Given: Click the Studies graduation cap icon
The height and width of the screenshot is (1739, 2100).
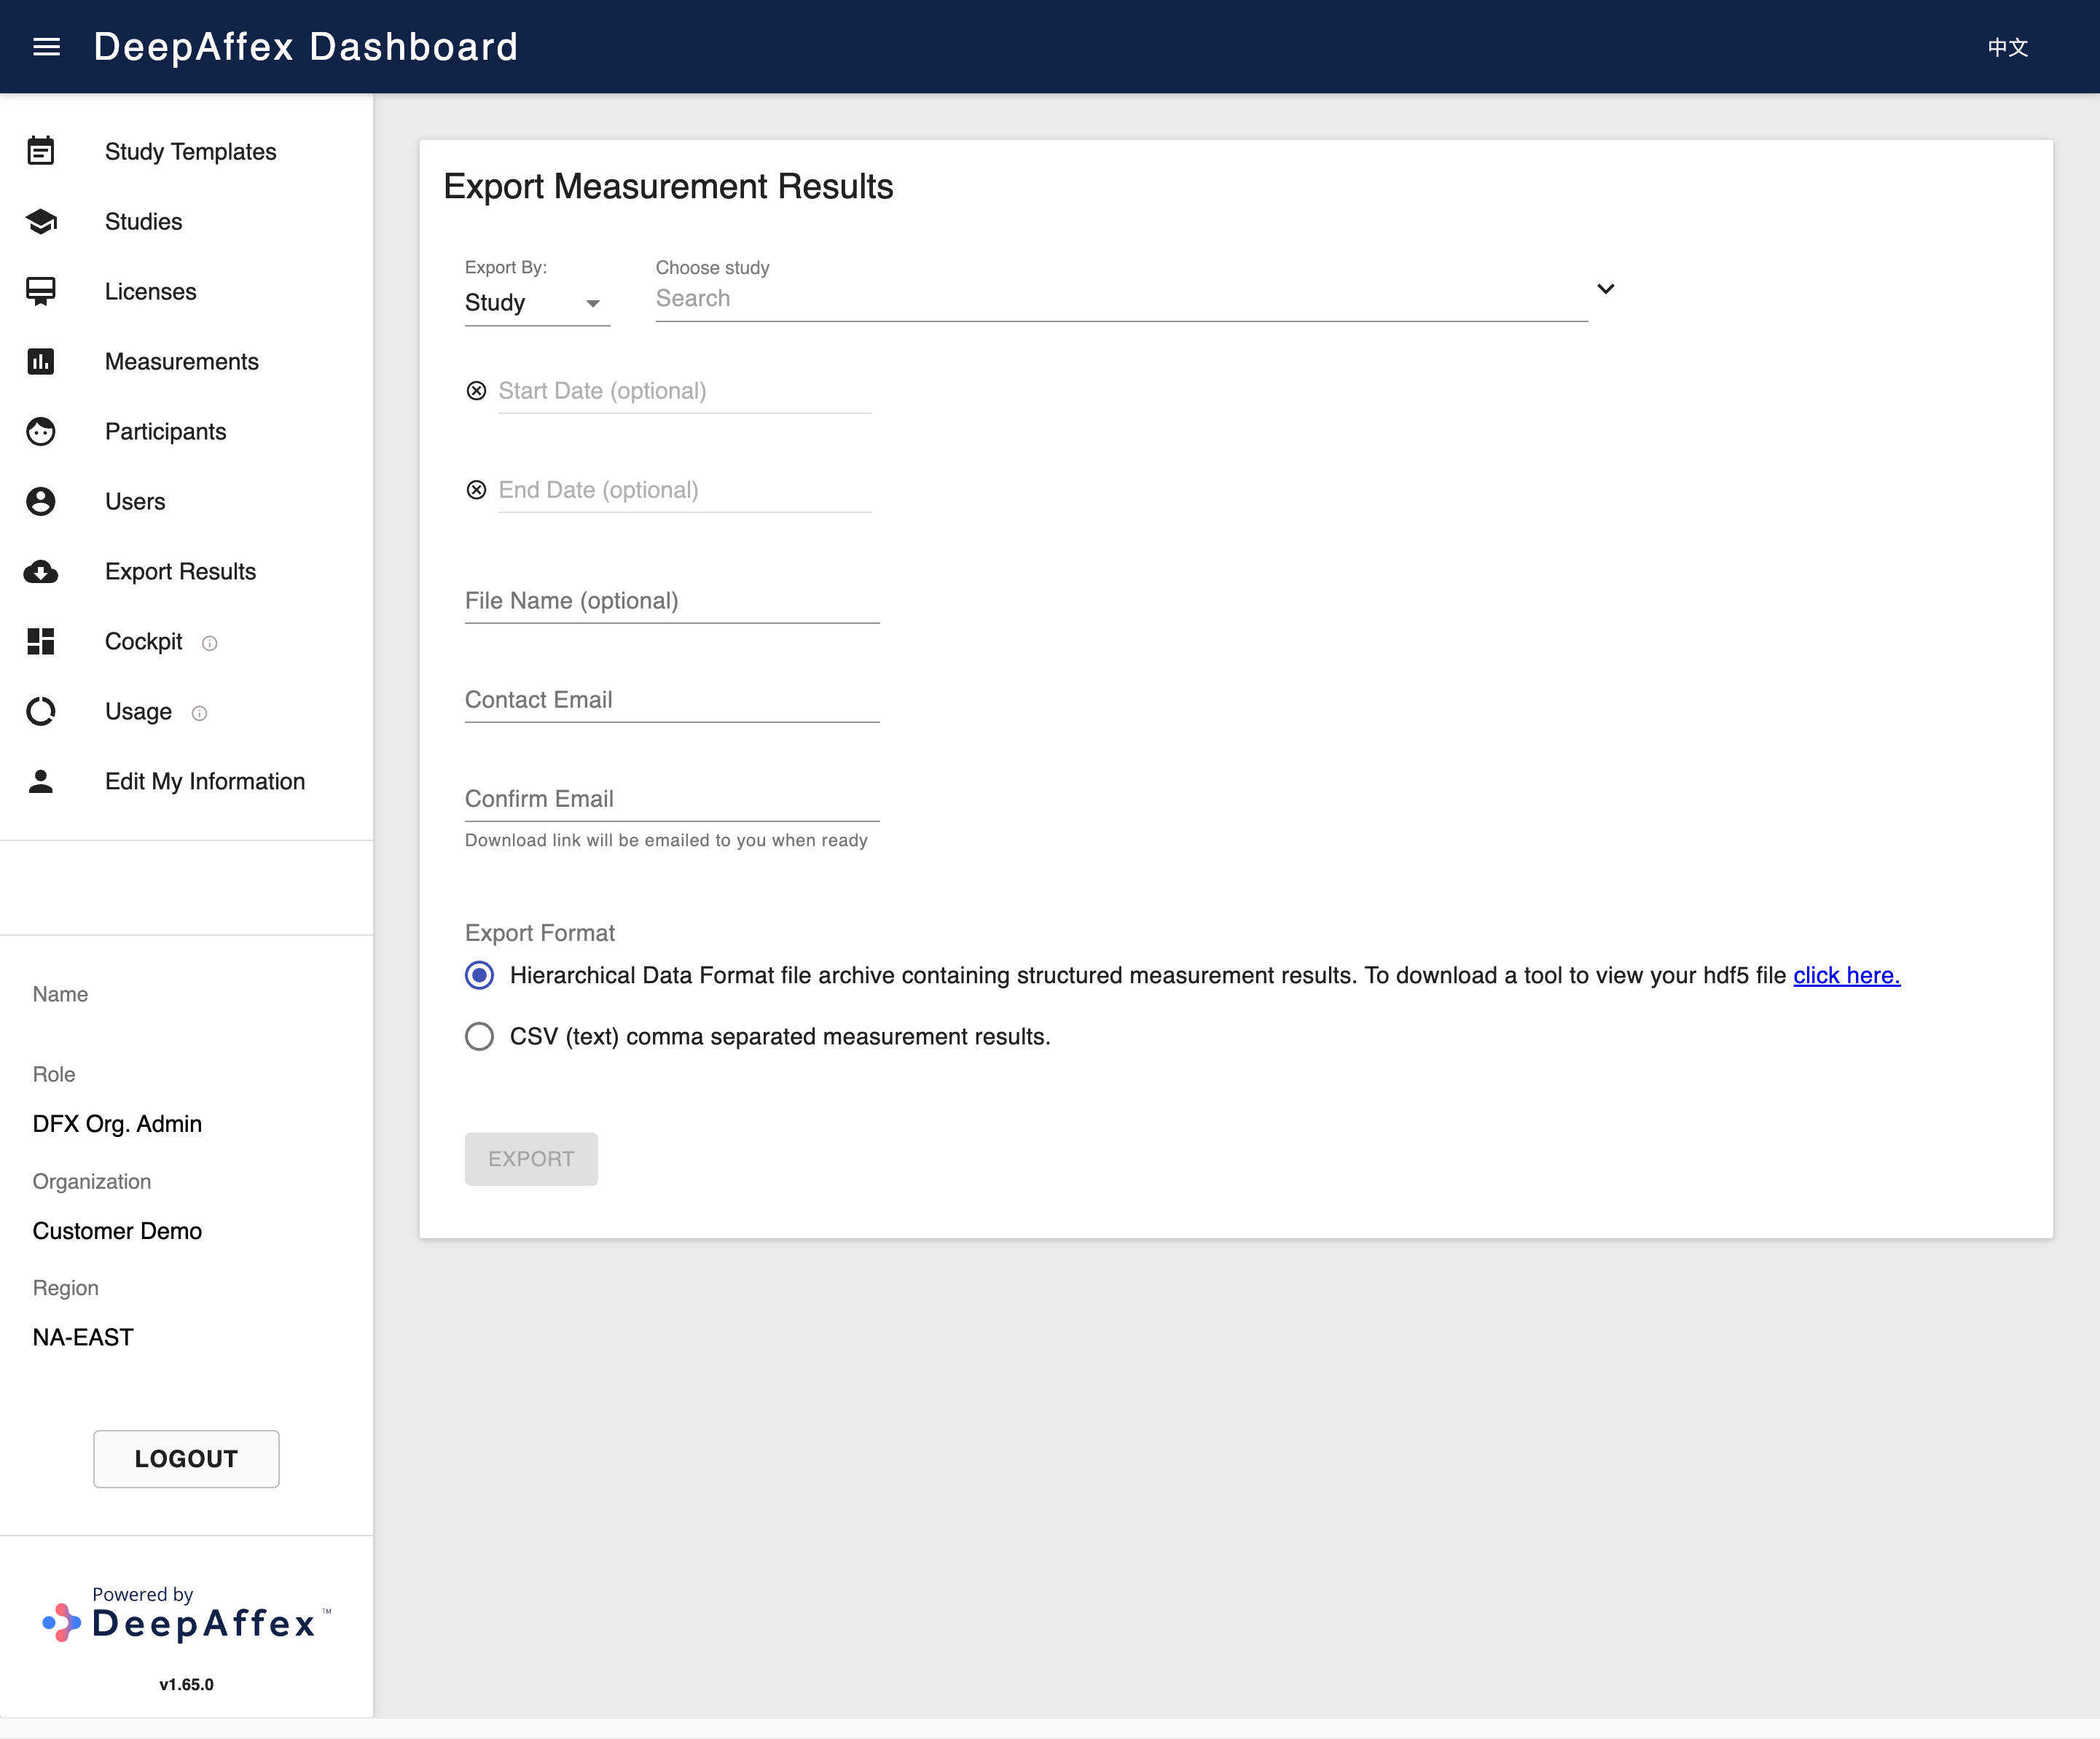Looking at the screenshot, I should 41,221.
